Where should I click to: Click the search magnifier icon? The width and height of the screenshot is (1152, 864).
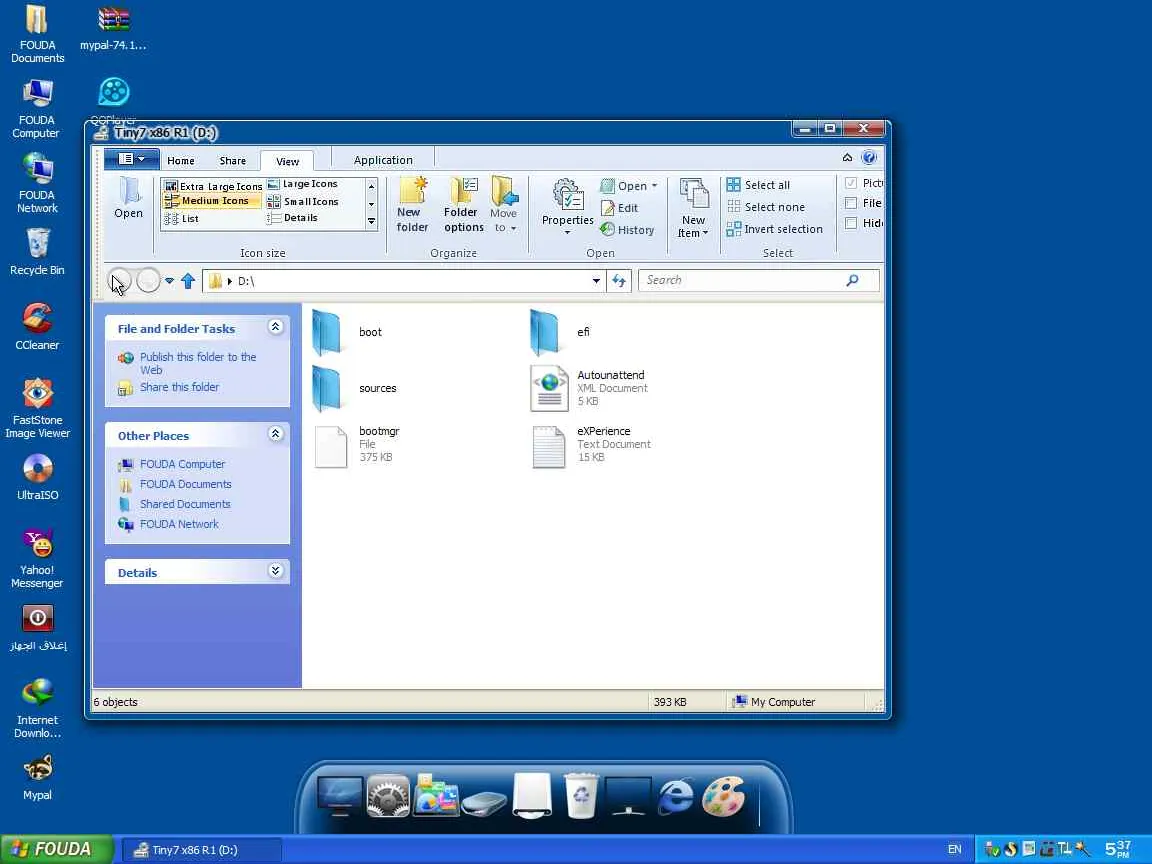coord(852,280)
